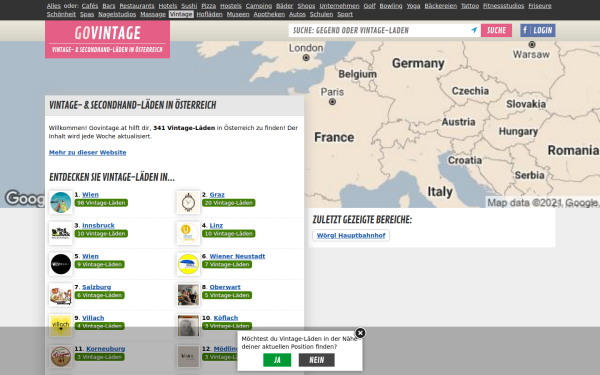Open the Shops category
600x375 pixels.
(x=306, y=6)
